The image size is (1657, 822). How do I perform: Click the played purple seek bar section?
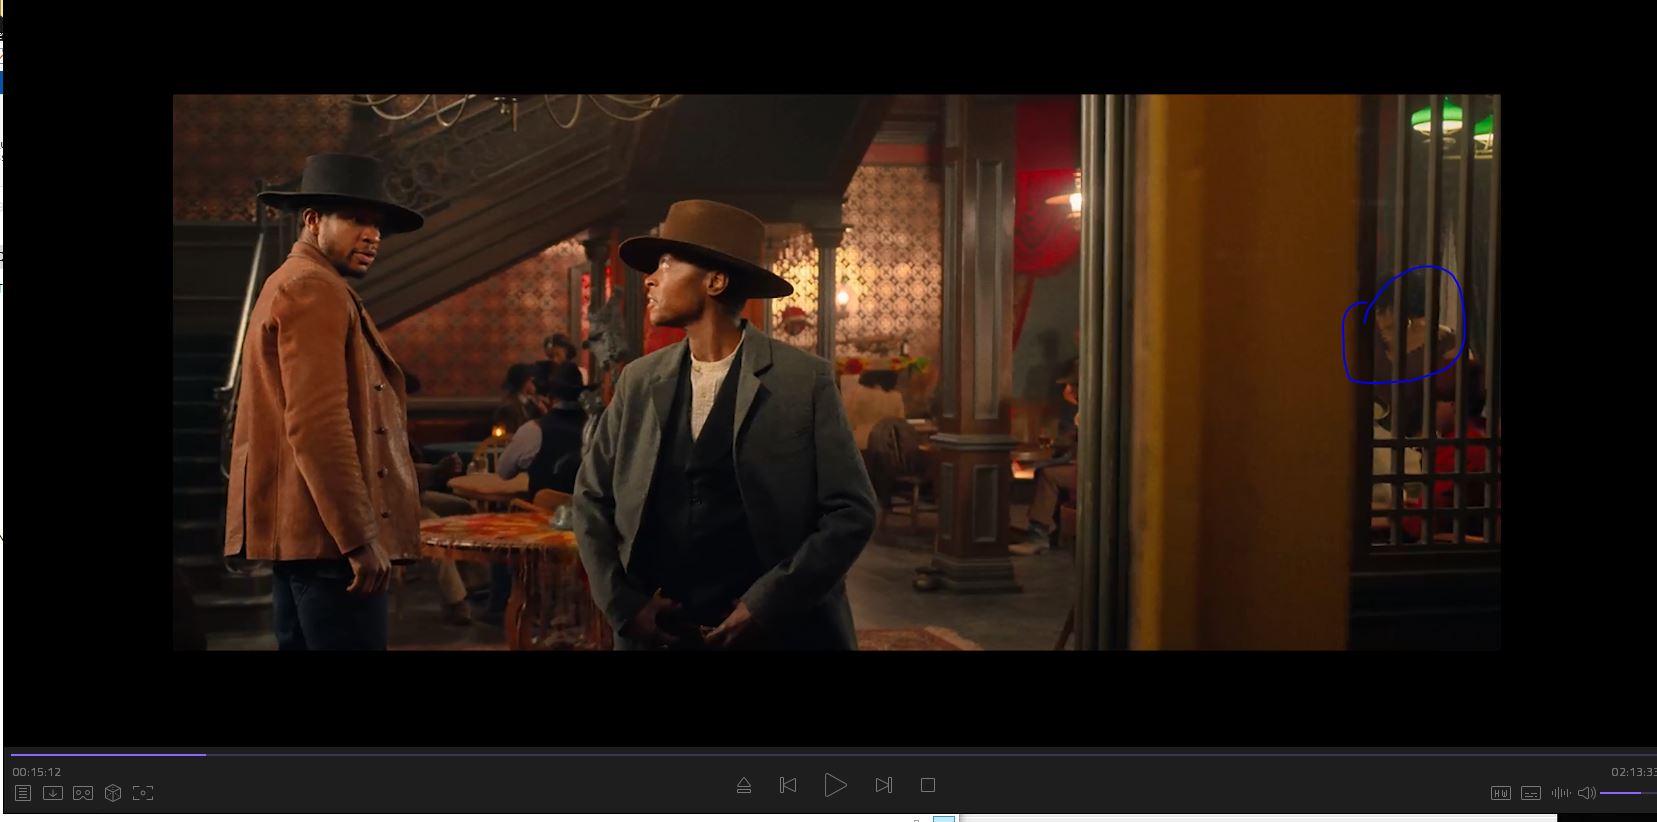(100, 755)
